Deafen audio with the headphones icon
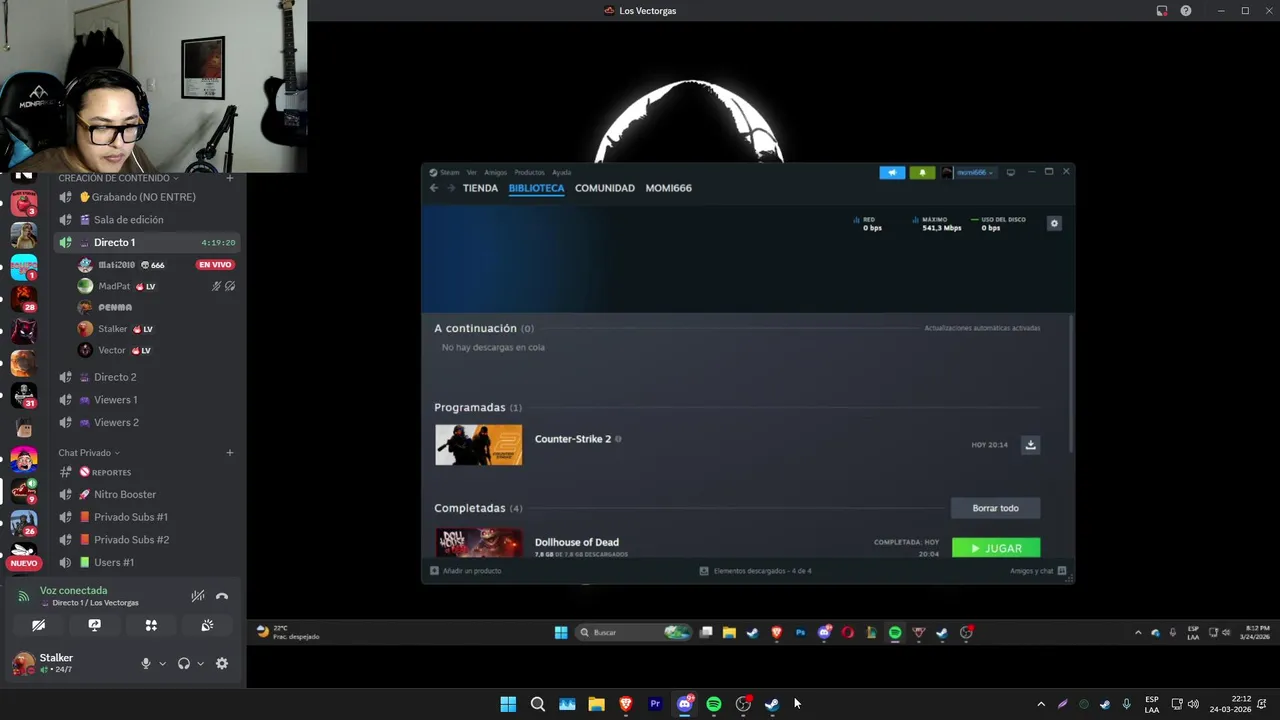This screenshot has height=720, width=1280. point(184,663)
